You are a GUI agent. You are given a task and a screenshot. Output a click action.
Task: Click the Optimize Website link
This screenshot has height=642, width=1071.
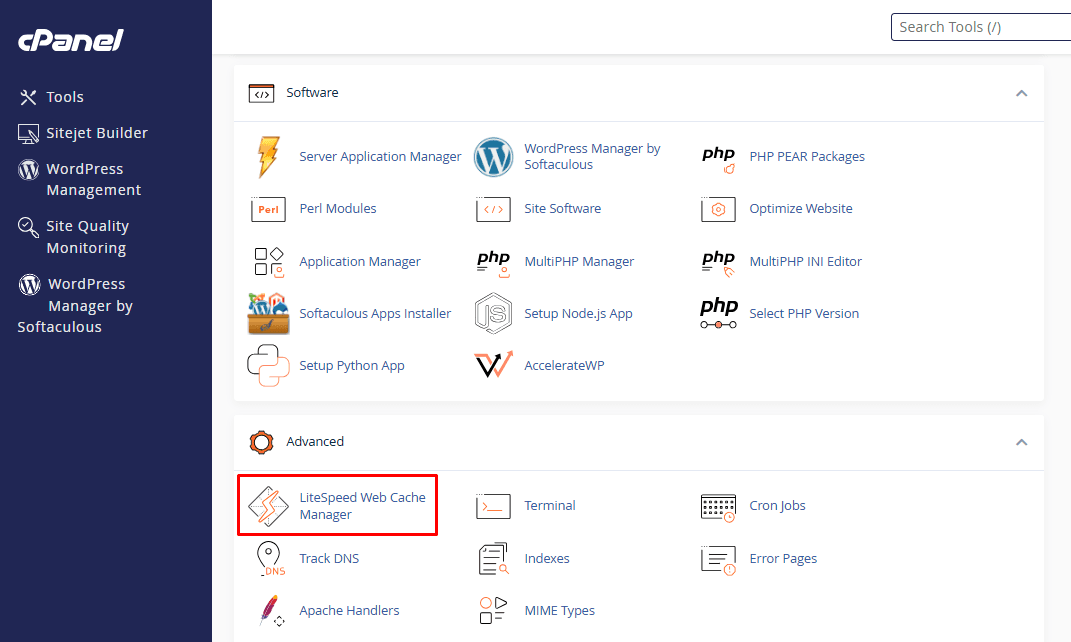click(801, 208)
